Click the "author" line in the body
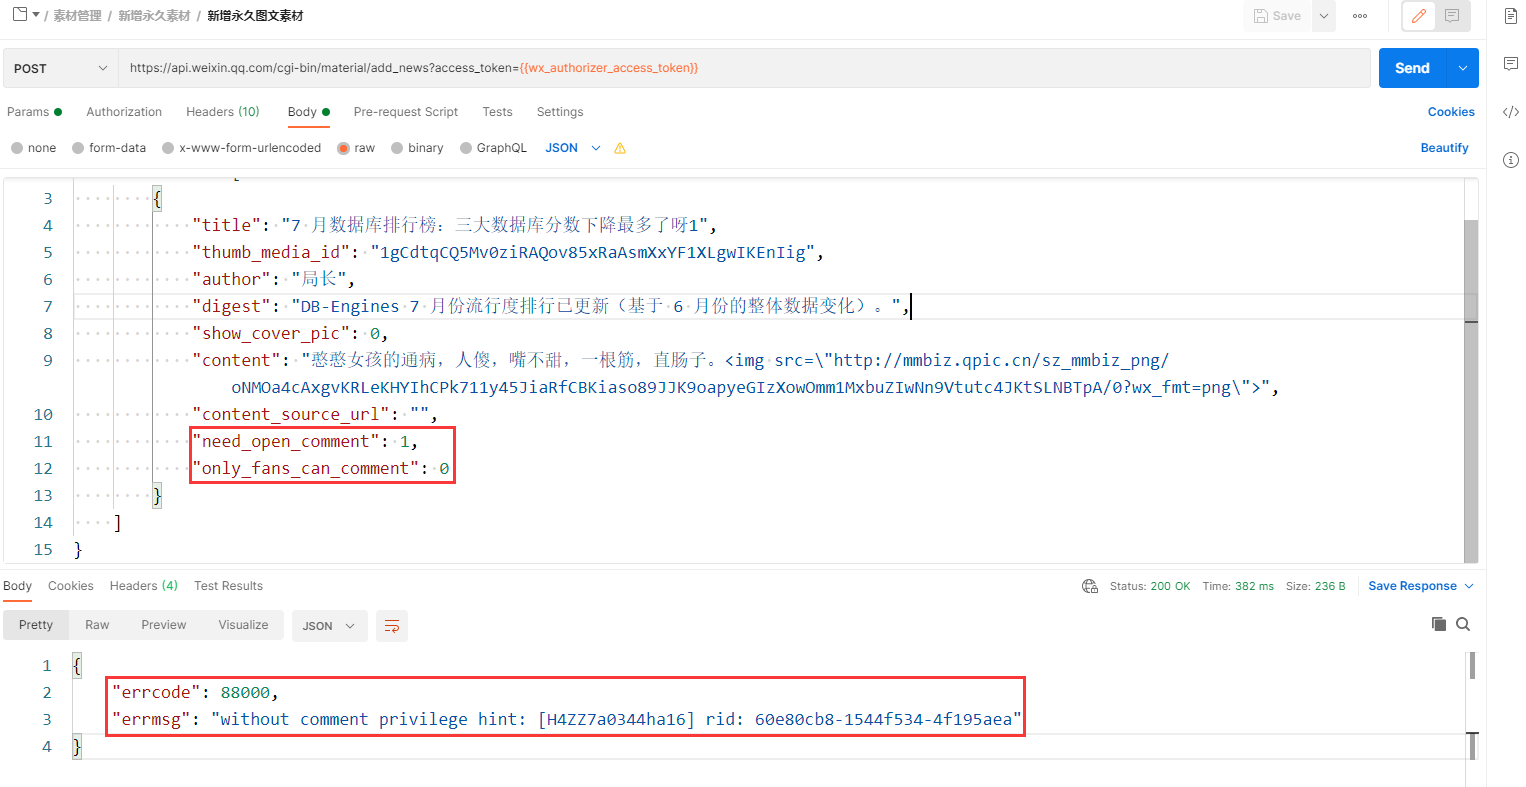 [x=273, y=279]
